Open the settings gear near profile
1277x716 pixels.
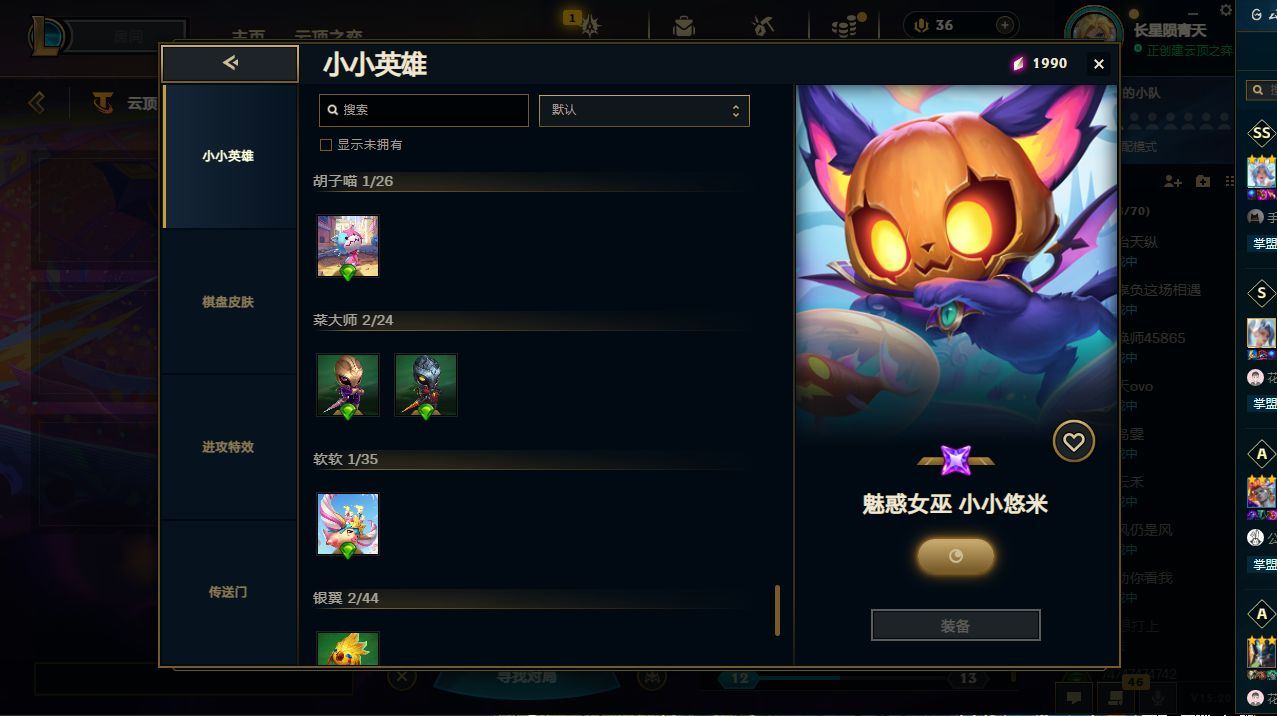(1226, 10)
